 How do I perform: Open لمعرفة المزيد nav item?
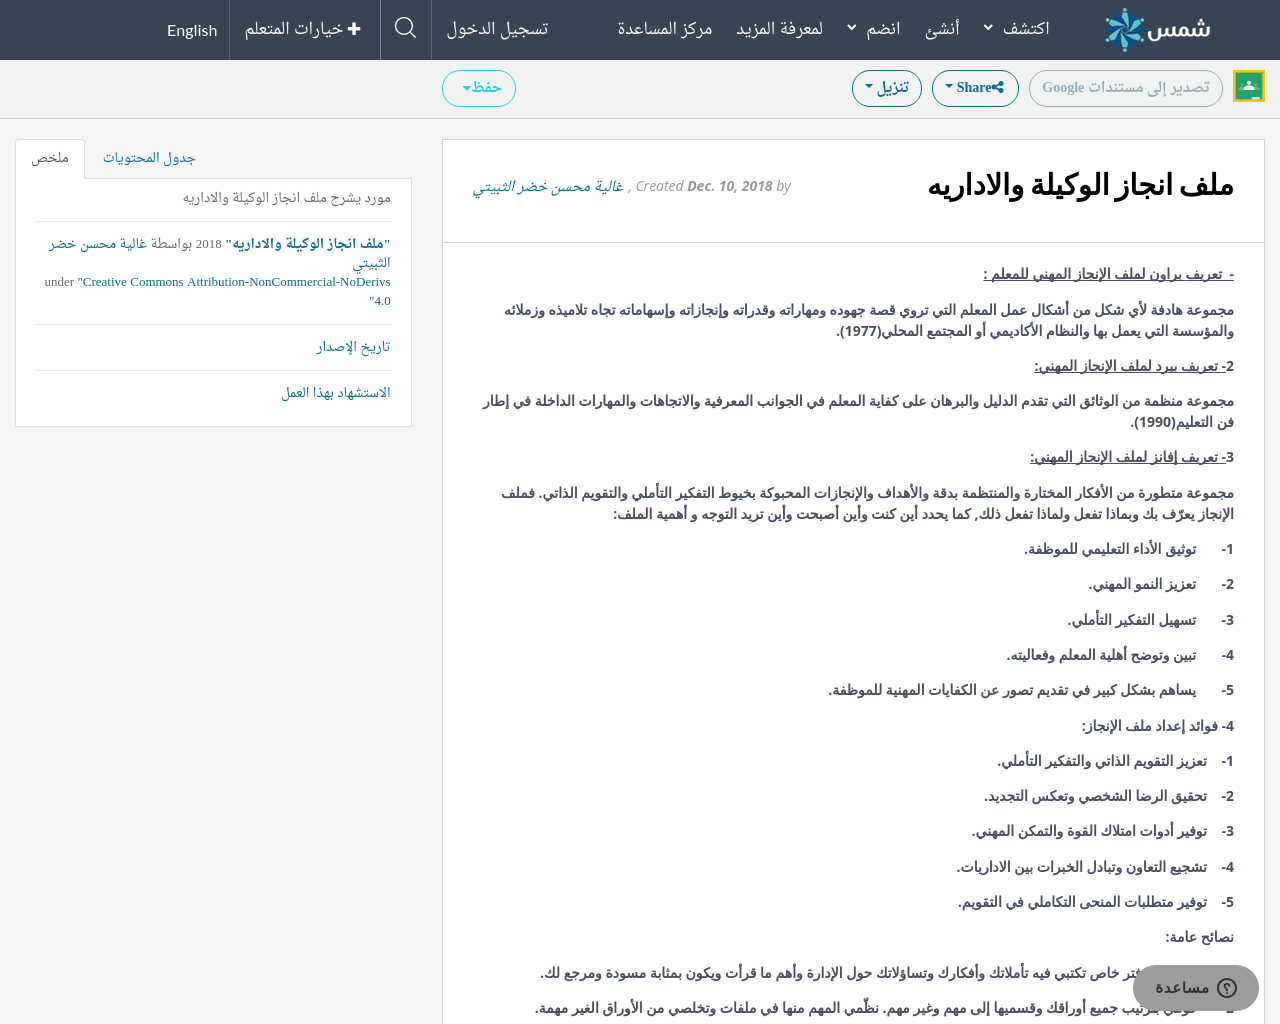pos(779,28)
